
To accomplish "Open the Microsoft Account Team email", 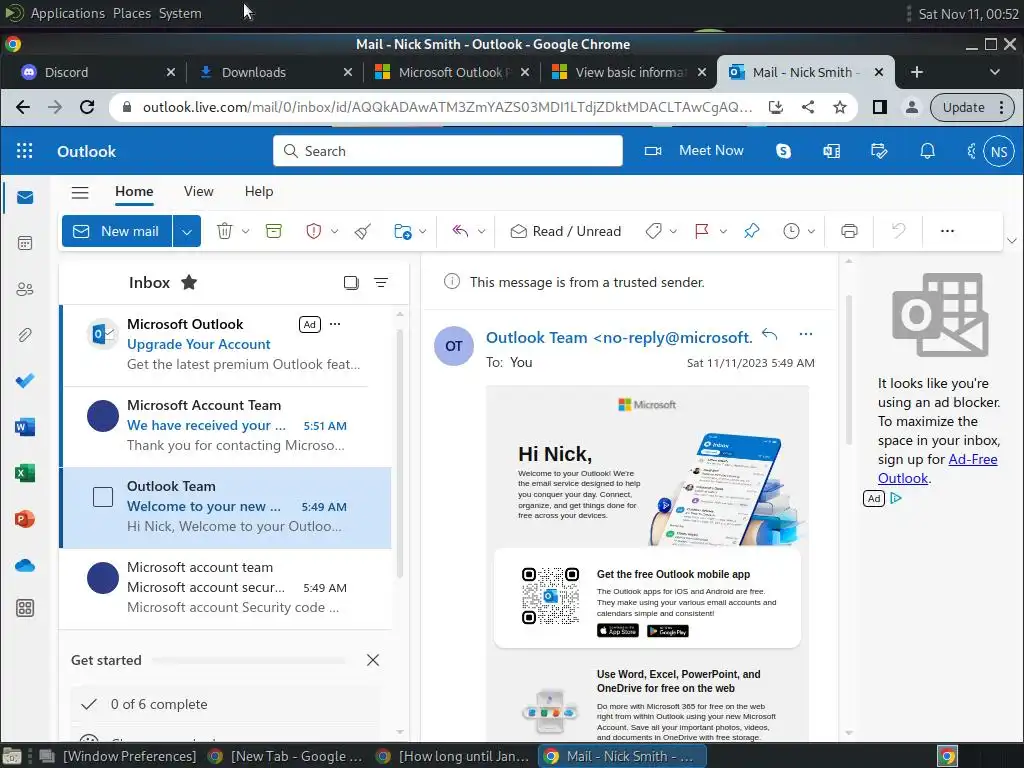I will 225,425.
